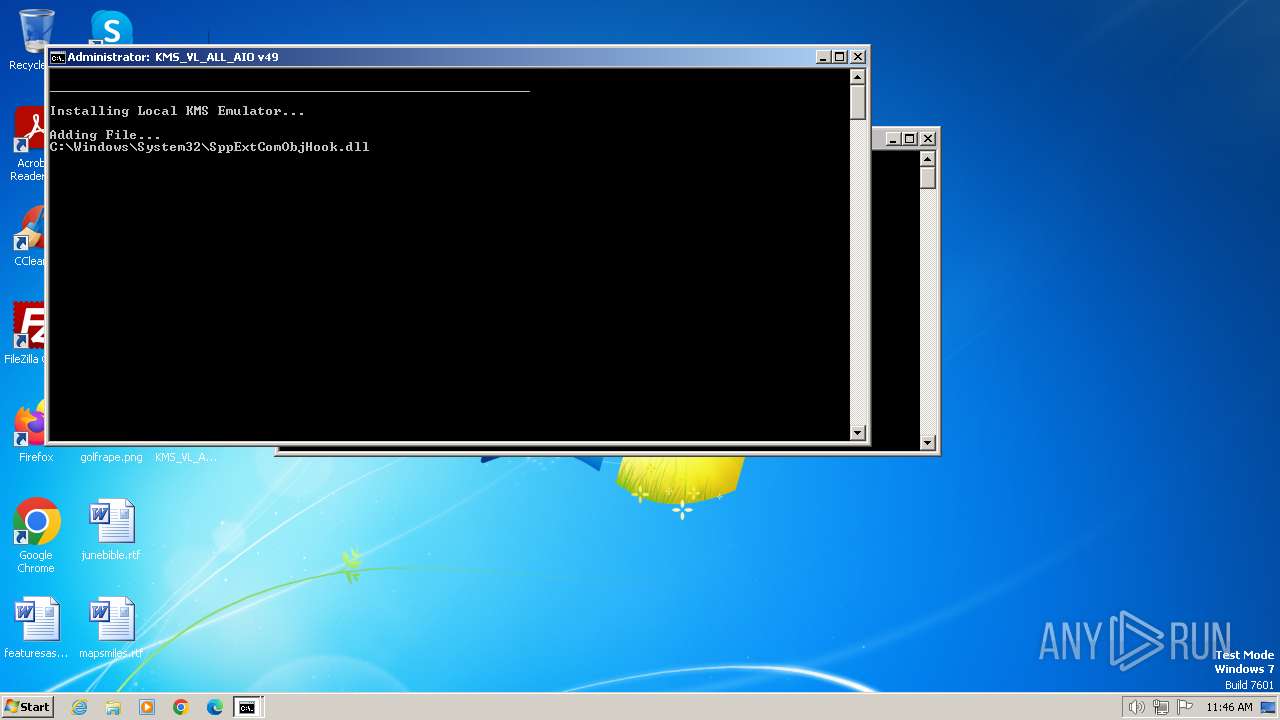Click the background console scrollbar thumb

point(928,178)
